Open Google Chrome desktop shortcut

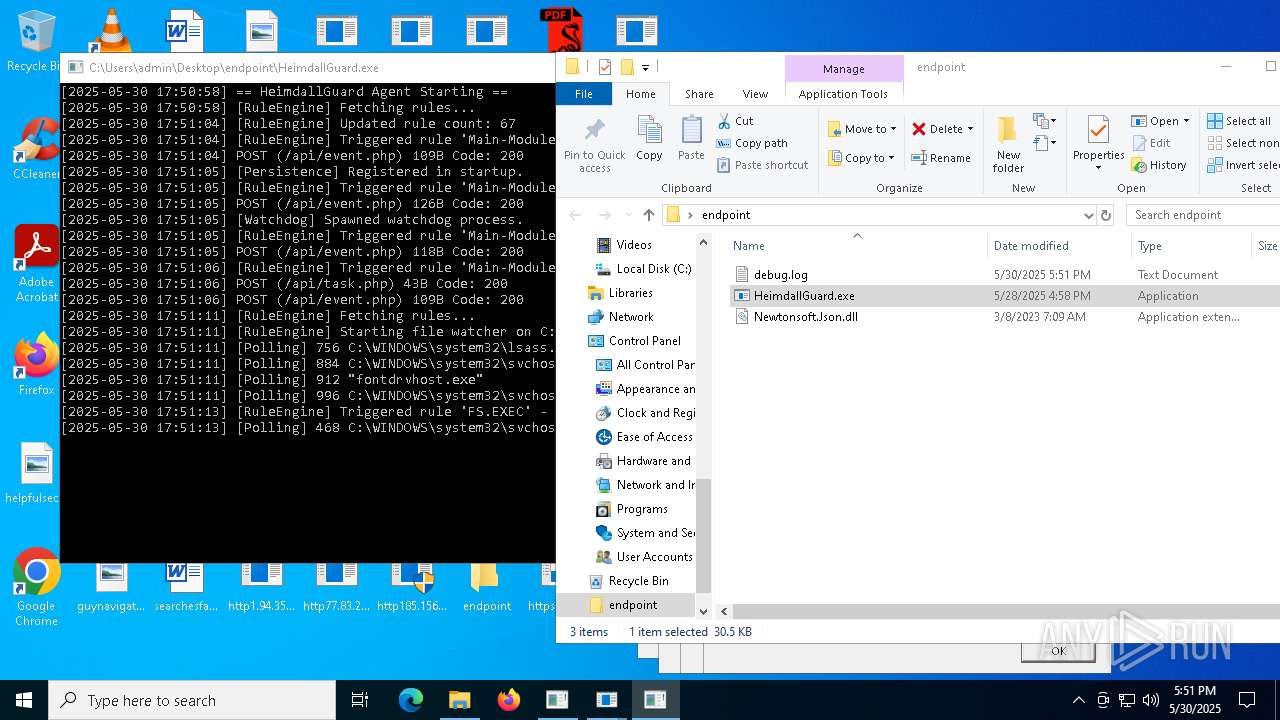click(36, 588)
